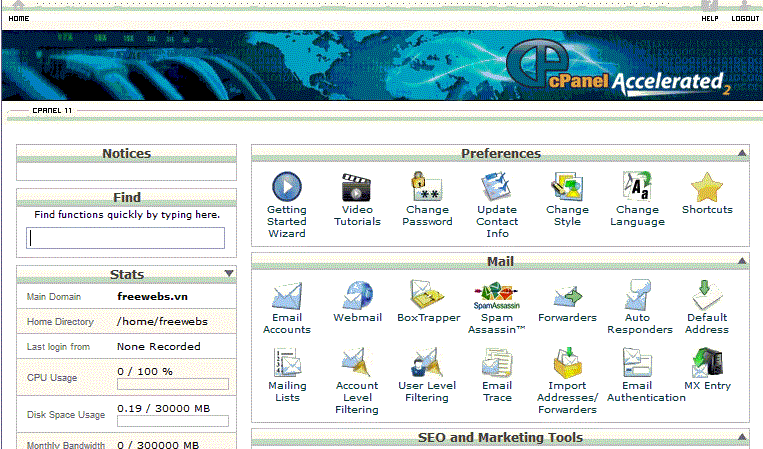Collapse the SEO and Marketing Tools section
The height and width of the screenshot is (449, 763).
[741, 437]
